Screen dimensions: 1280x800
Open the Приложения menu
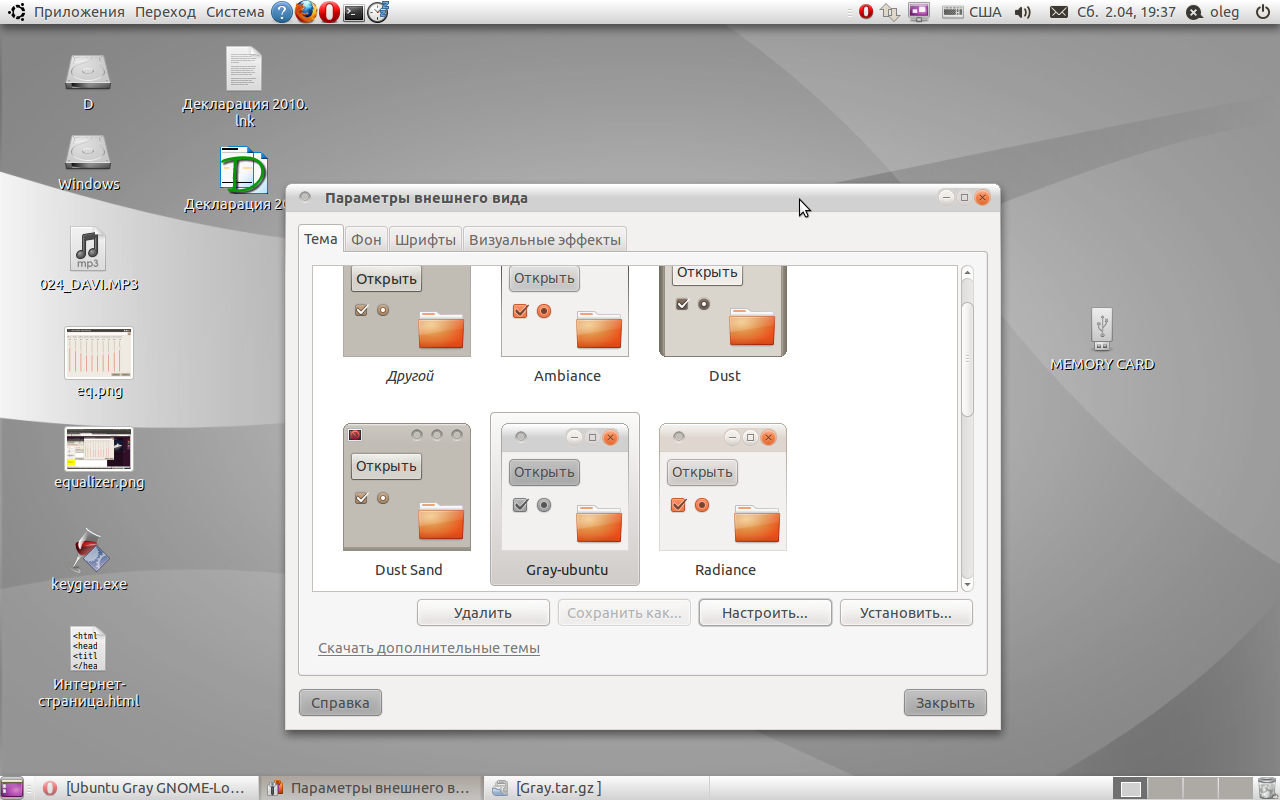coord(79,12)
